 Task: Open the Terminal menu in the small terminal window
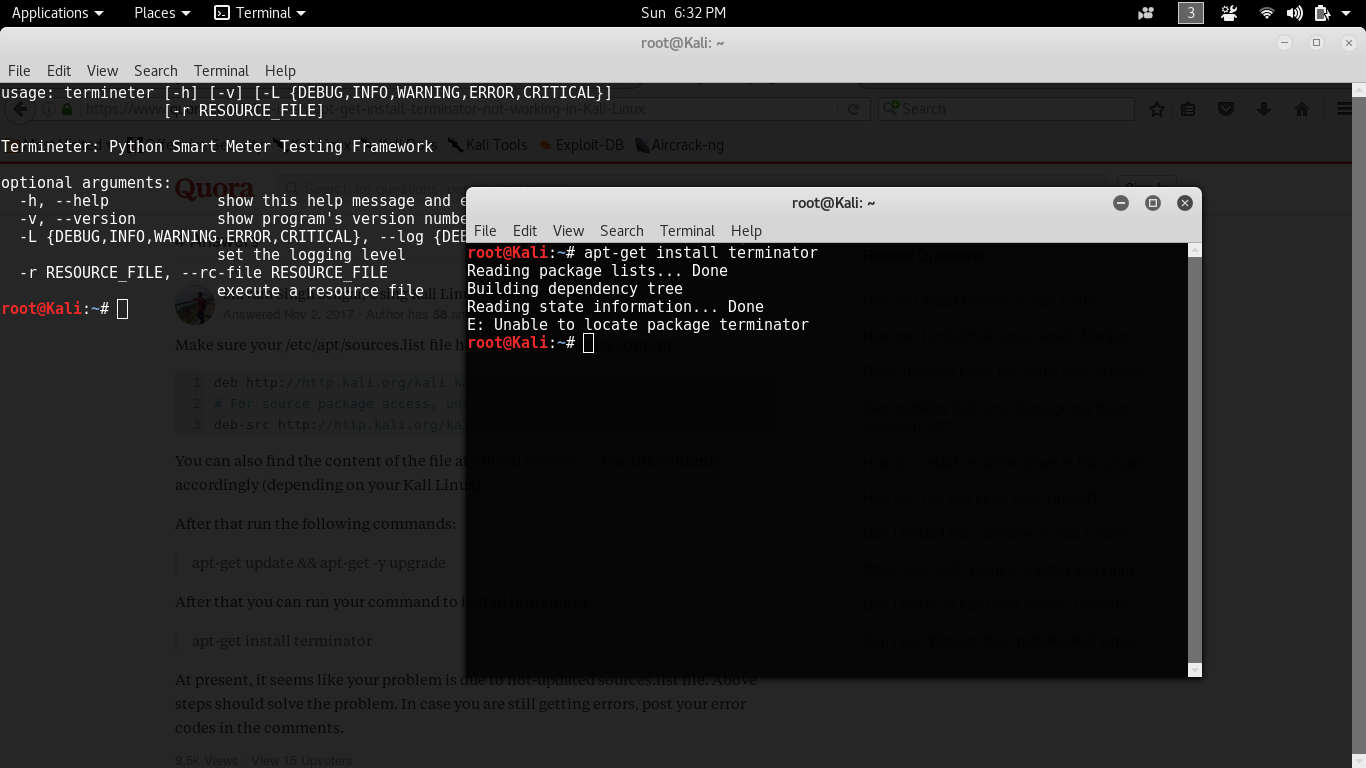(687, 231)
